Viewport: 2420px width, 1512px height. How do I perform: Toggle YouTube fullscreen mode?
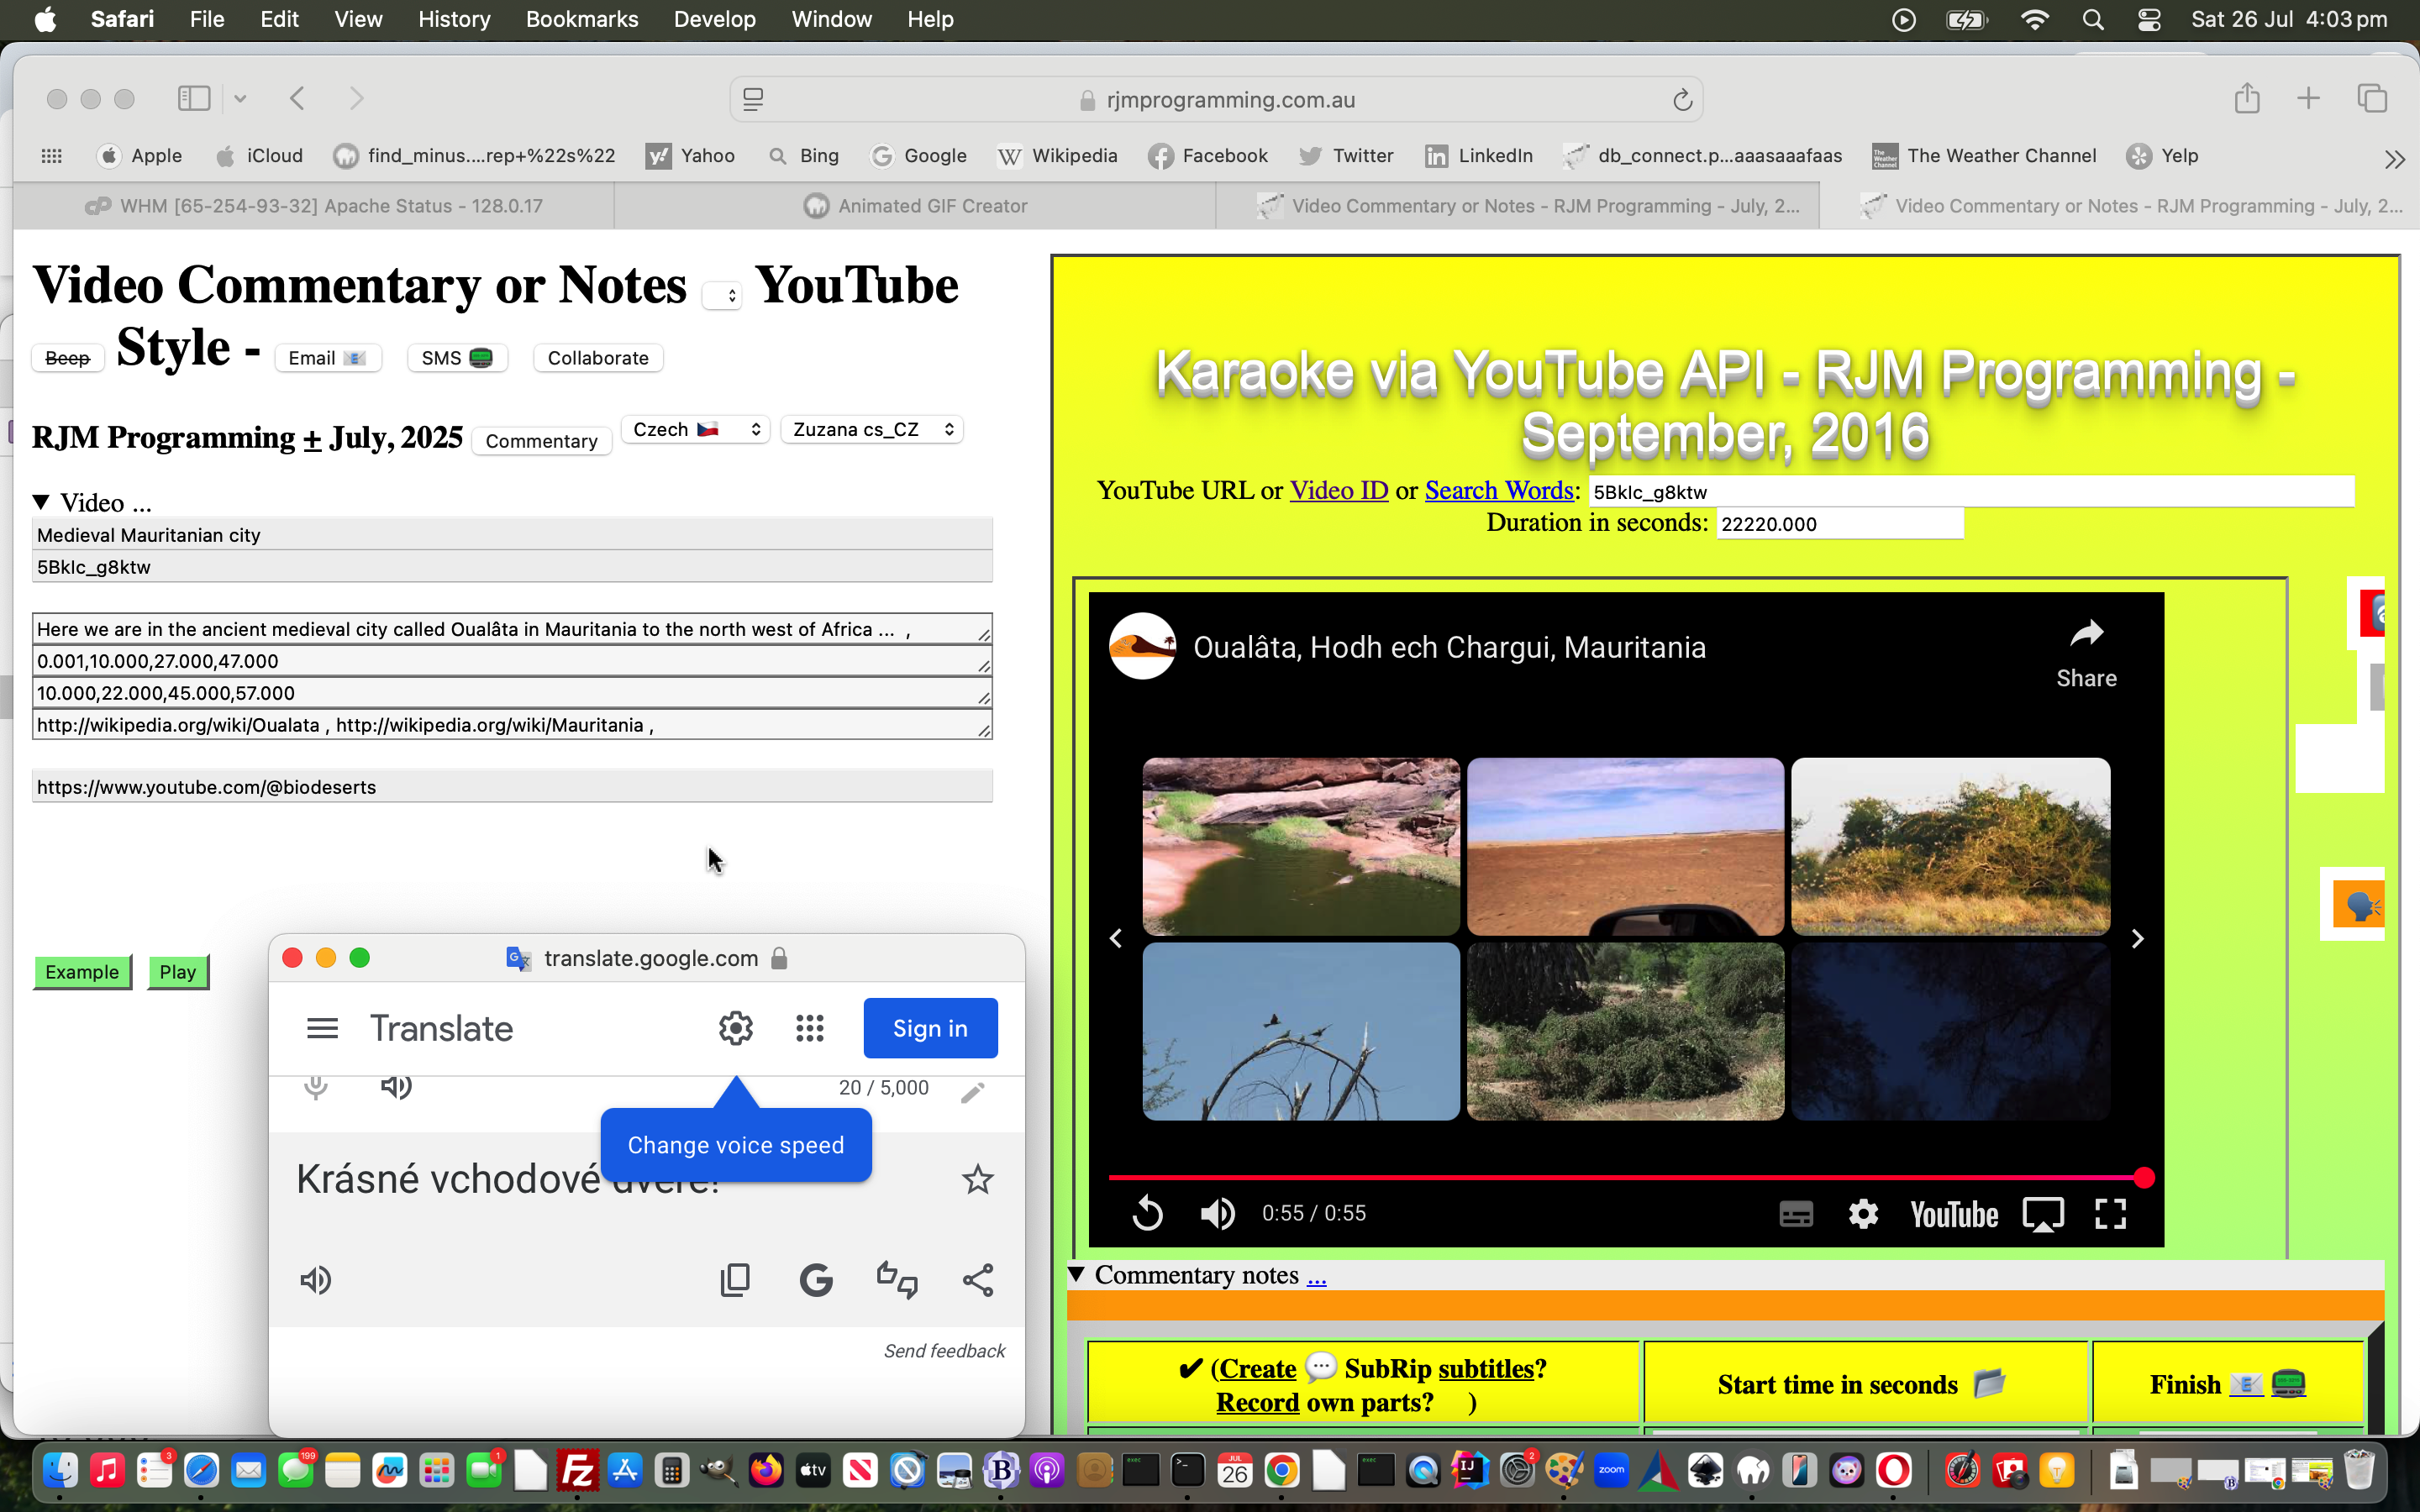pyautogui.click(x=2110, y=1214)
